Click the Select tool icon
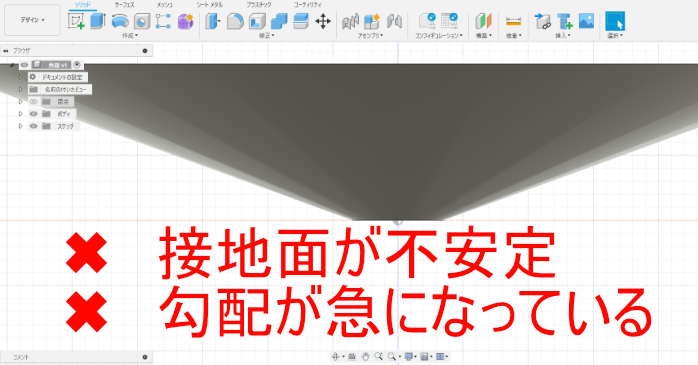 (x=615, y=21)
